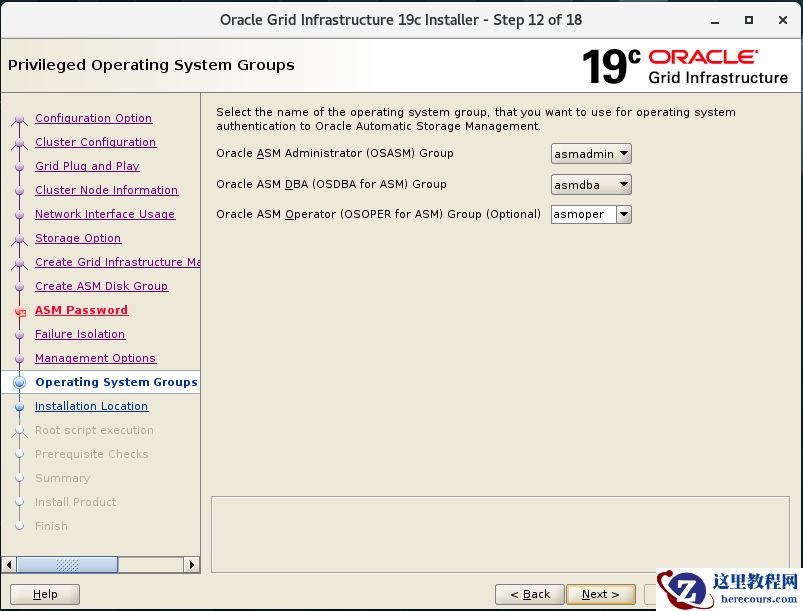Click the Oracle ASM DBA (OSDBA for ASM) label
Screen dimensions: 803x611
coord(331,184)
